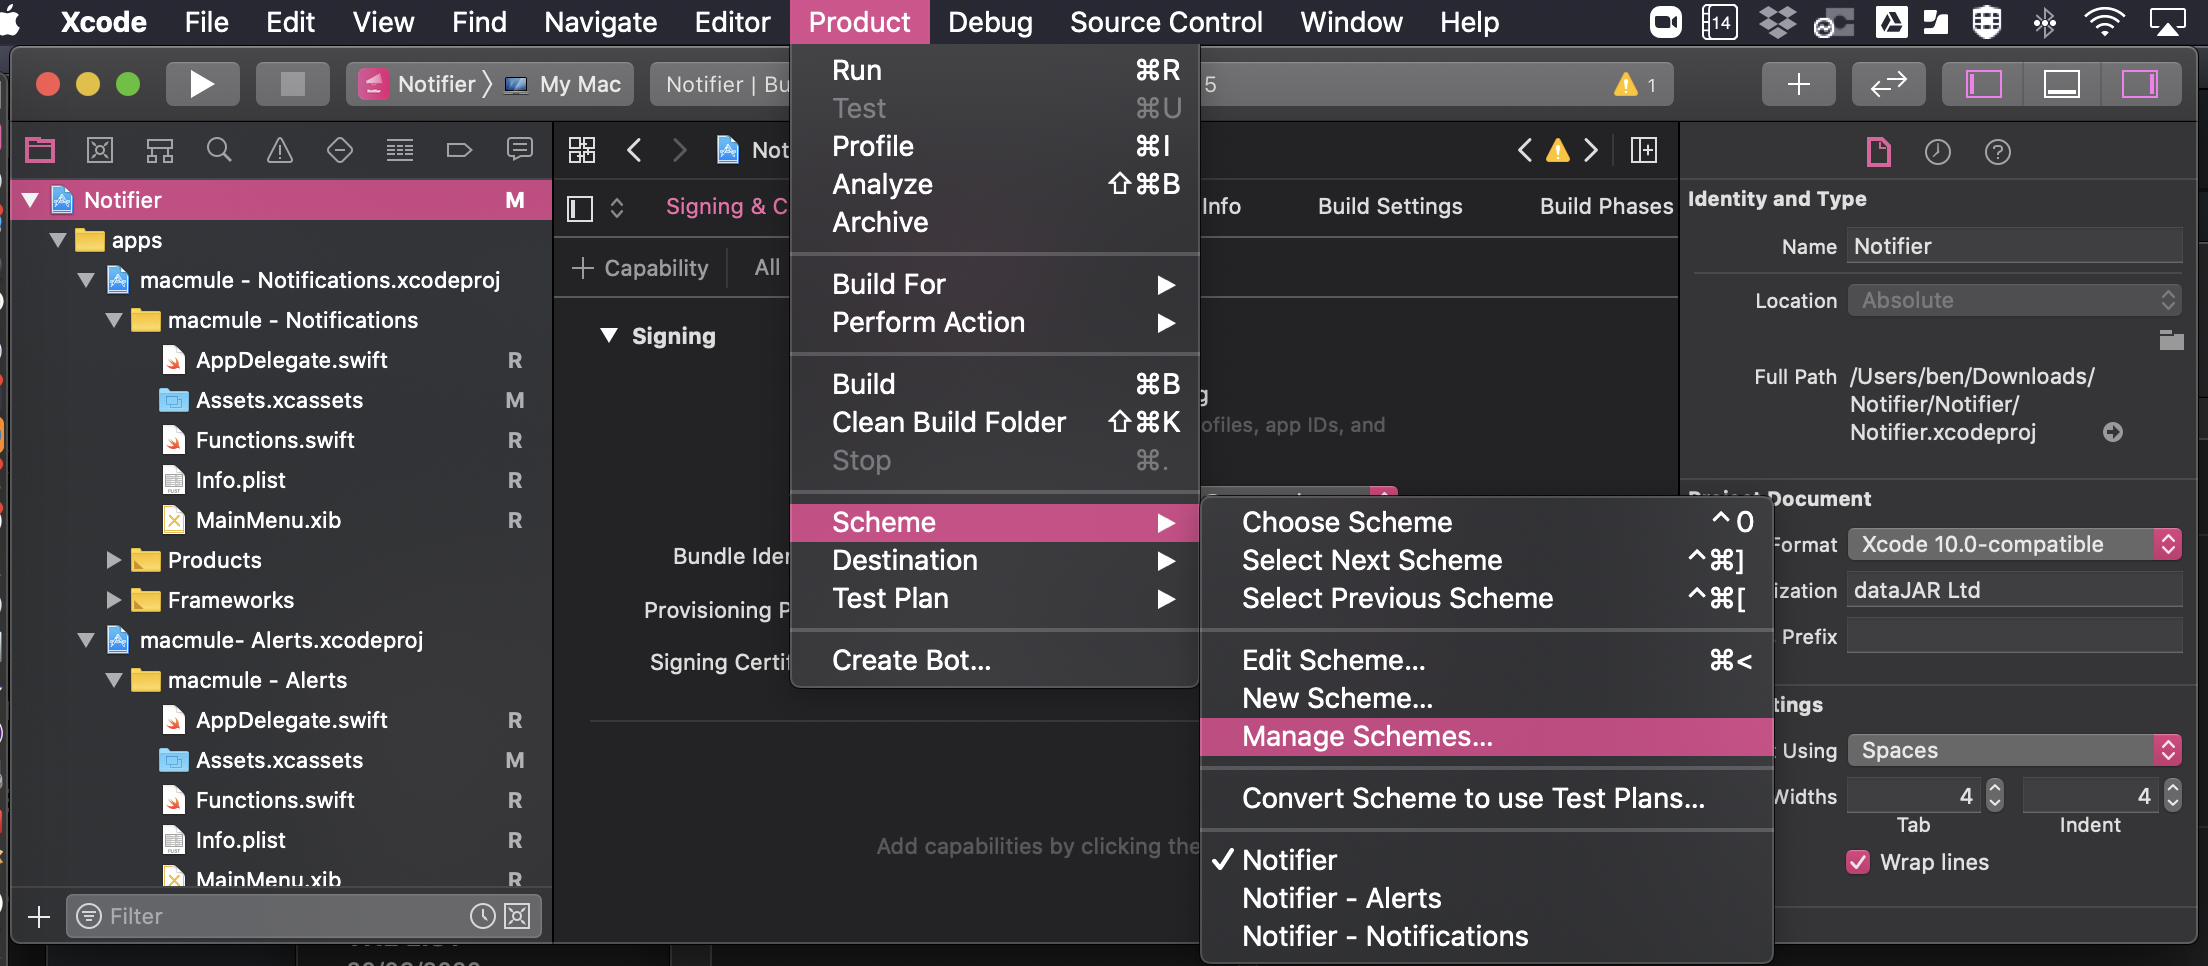Open the Project navigator folder icon
Image resolution: width=2208 pixels, height=966 pixels.
(40, 151)
